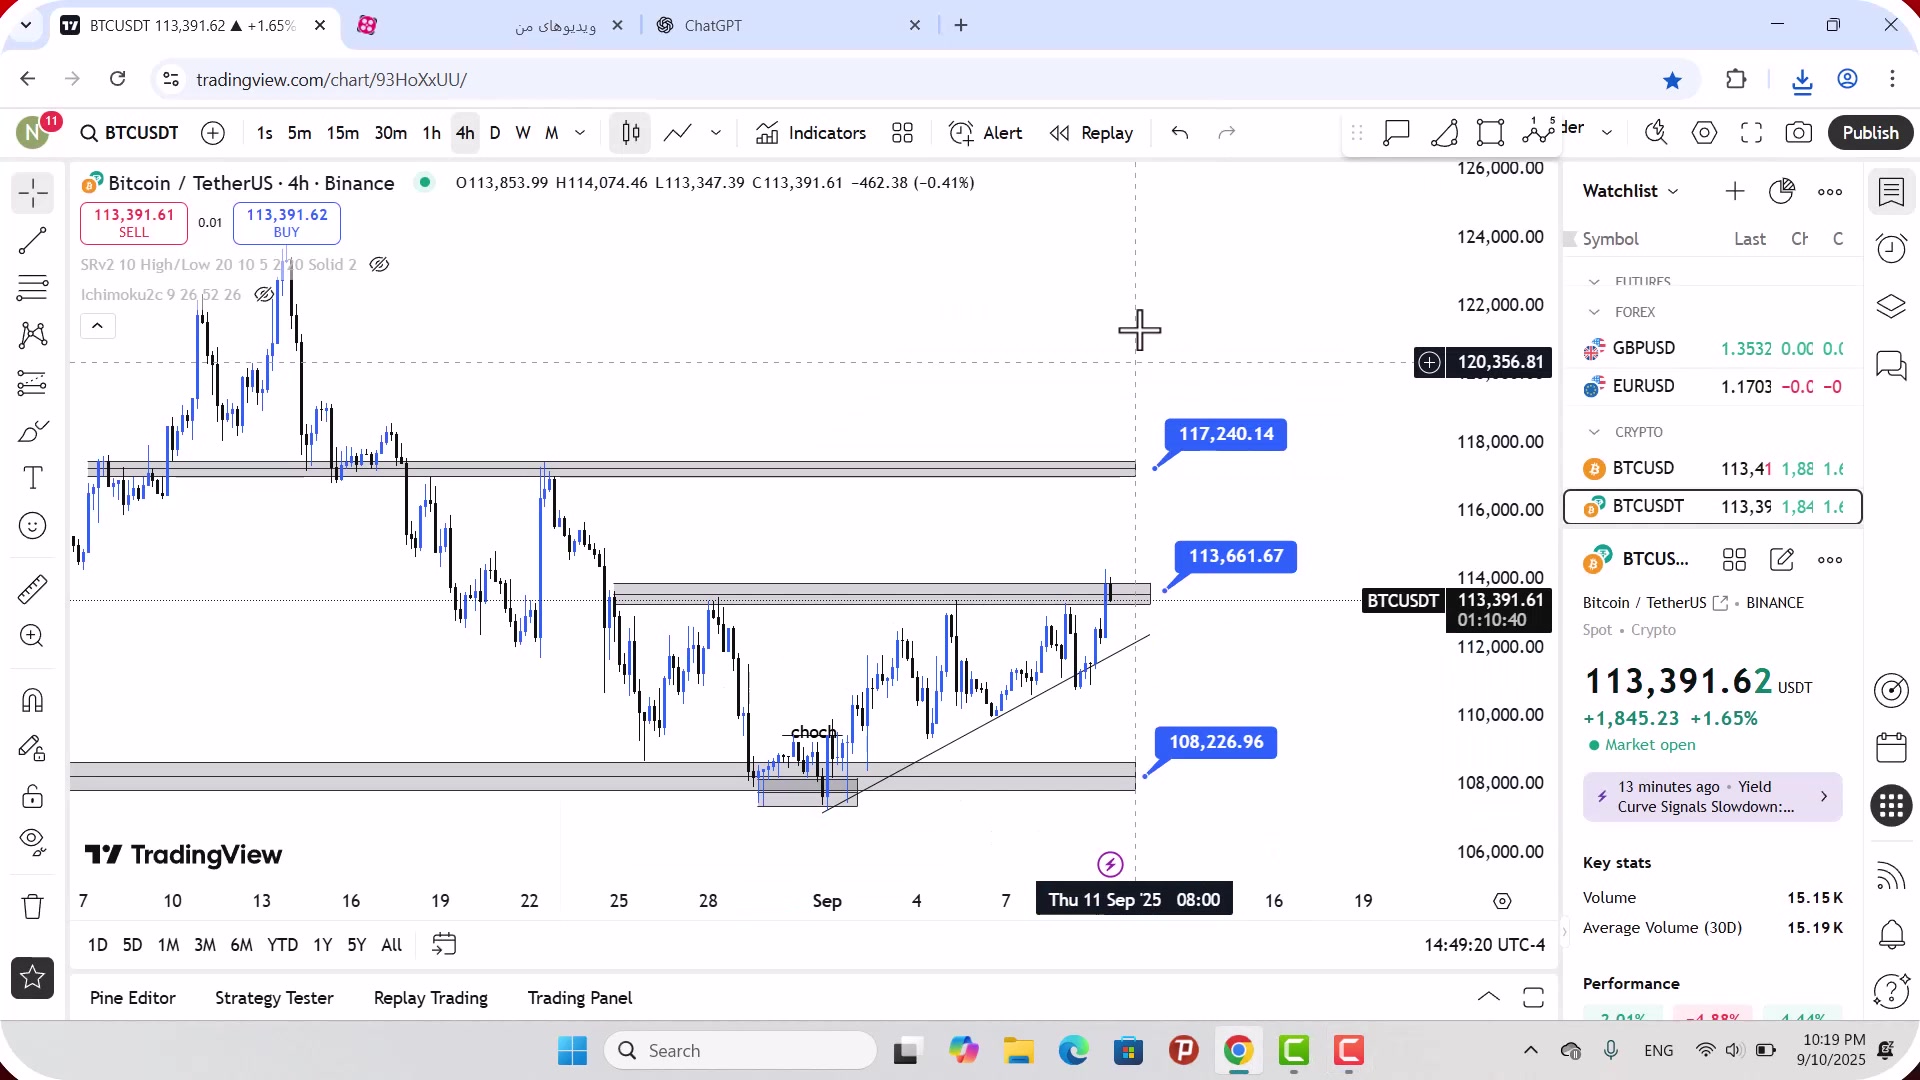Viewport: 1920px width, 1080px height.
Task: Select the ruler measure tool
Action: pos(33,589)
